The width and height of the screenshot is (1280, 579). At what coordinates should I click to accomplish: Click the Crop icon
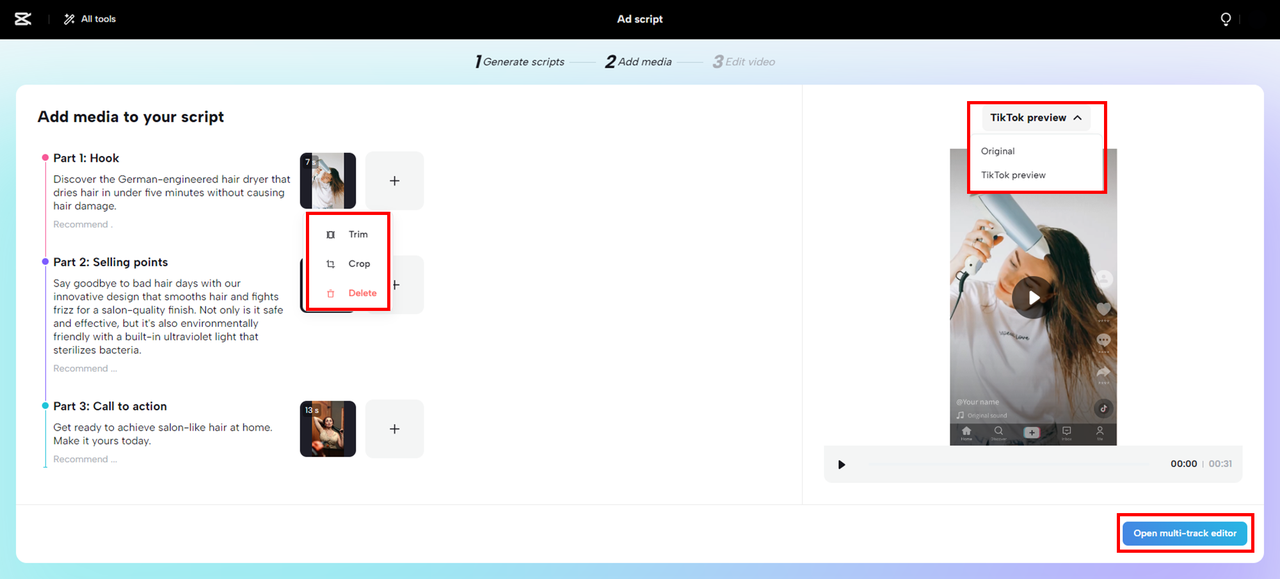(331, 264)
